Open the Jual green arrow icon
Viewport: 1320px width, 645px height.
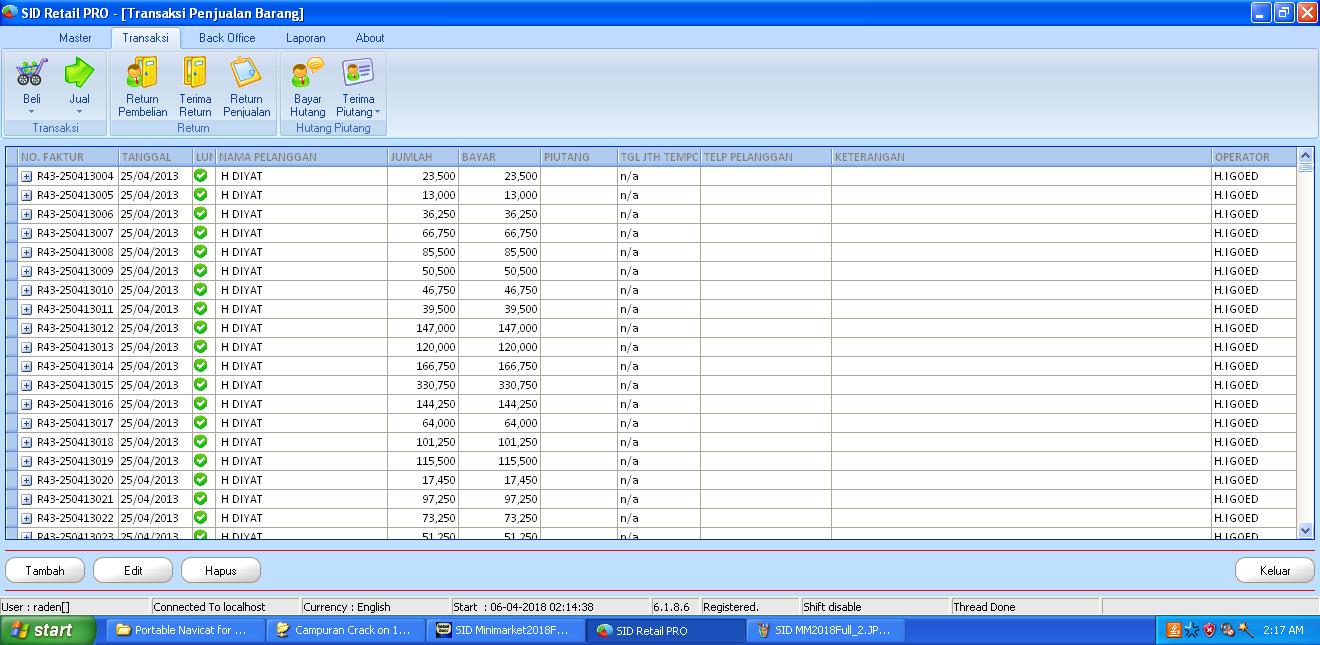(79, 73)
